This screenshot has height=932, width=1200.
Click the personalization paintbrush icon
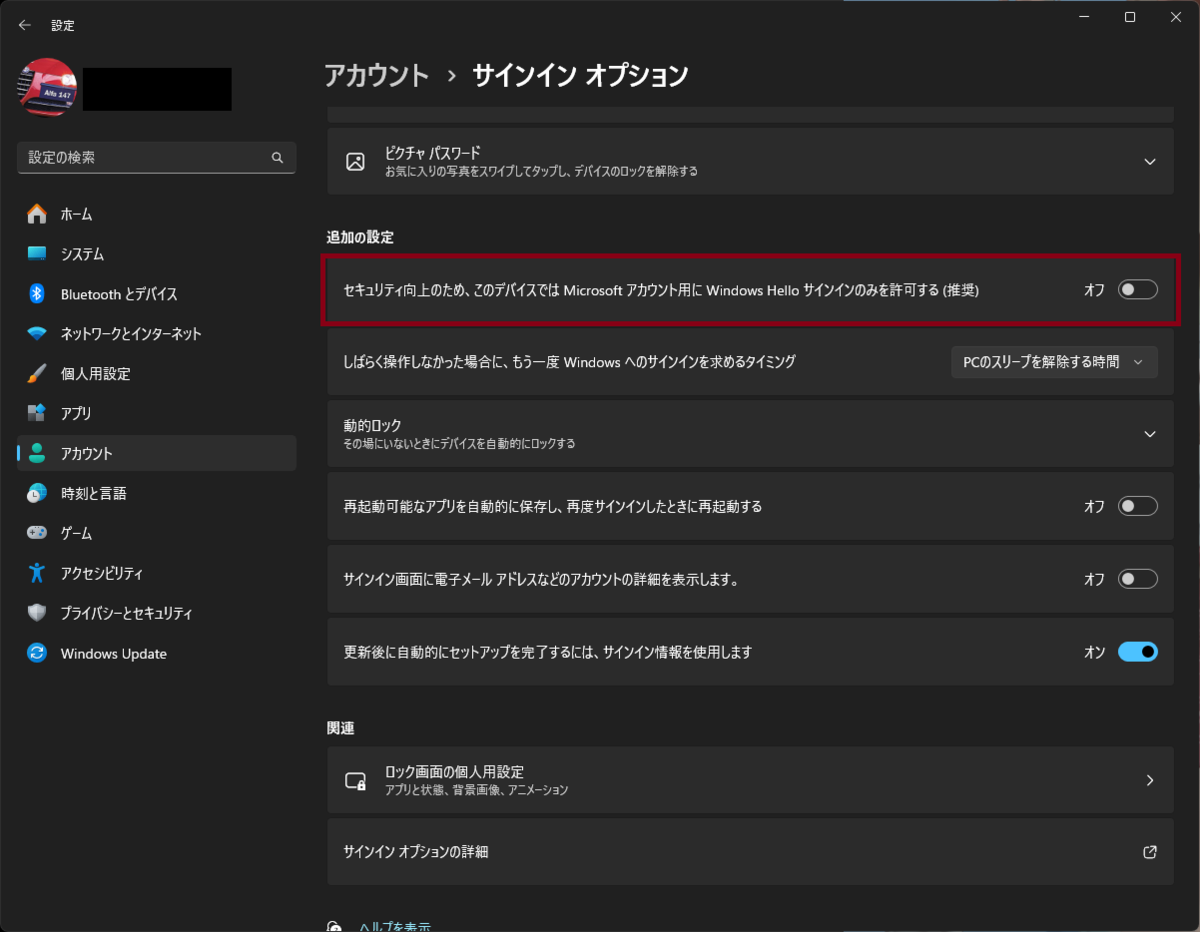(37, 374)
